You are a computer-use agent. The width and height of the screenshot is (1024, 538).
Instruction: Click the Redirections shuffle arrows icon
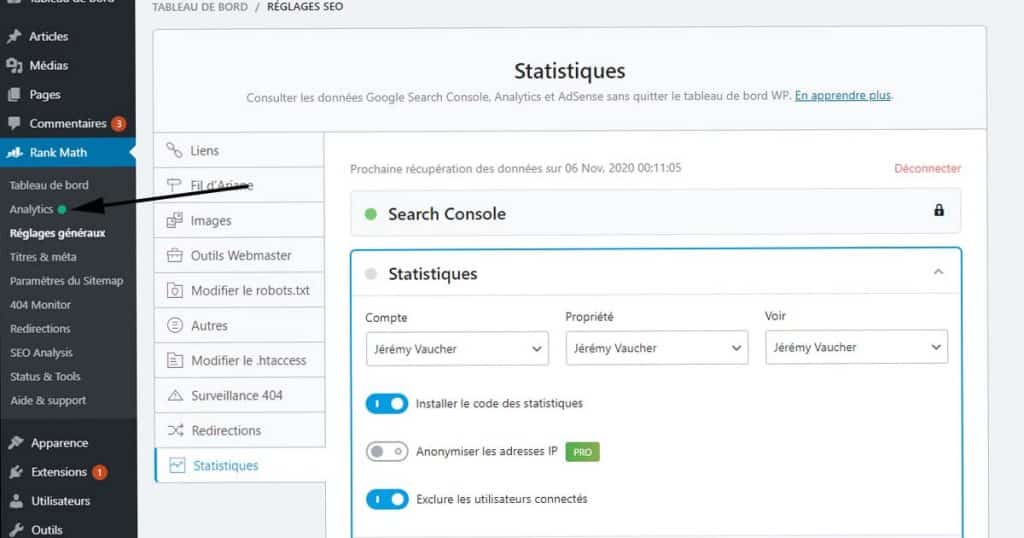pos(176,430)
